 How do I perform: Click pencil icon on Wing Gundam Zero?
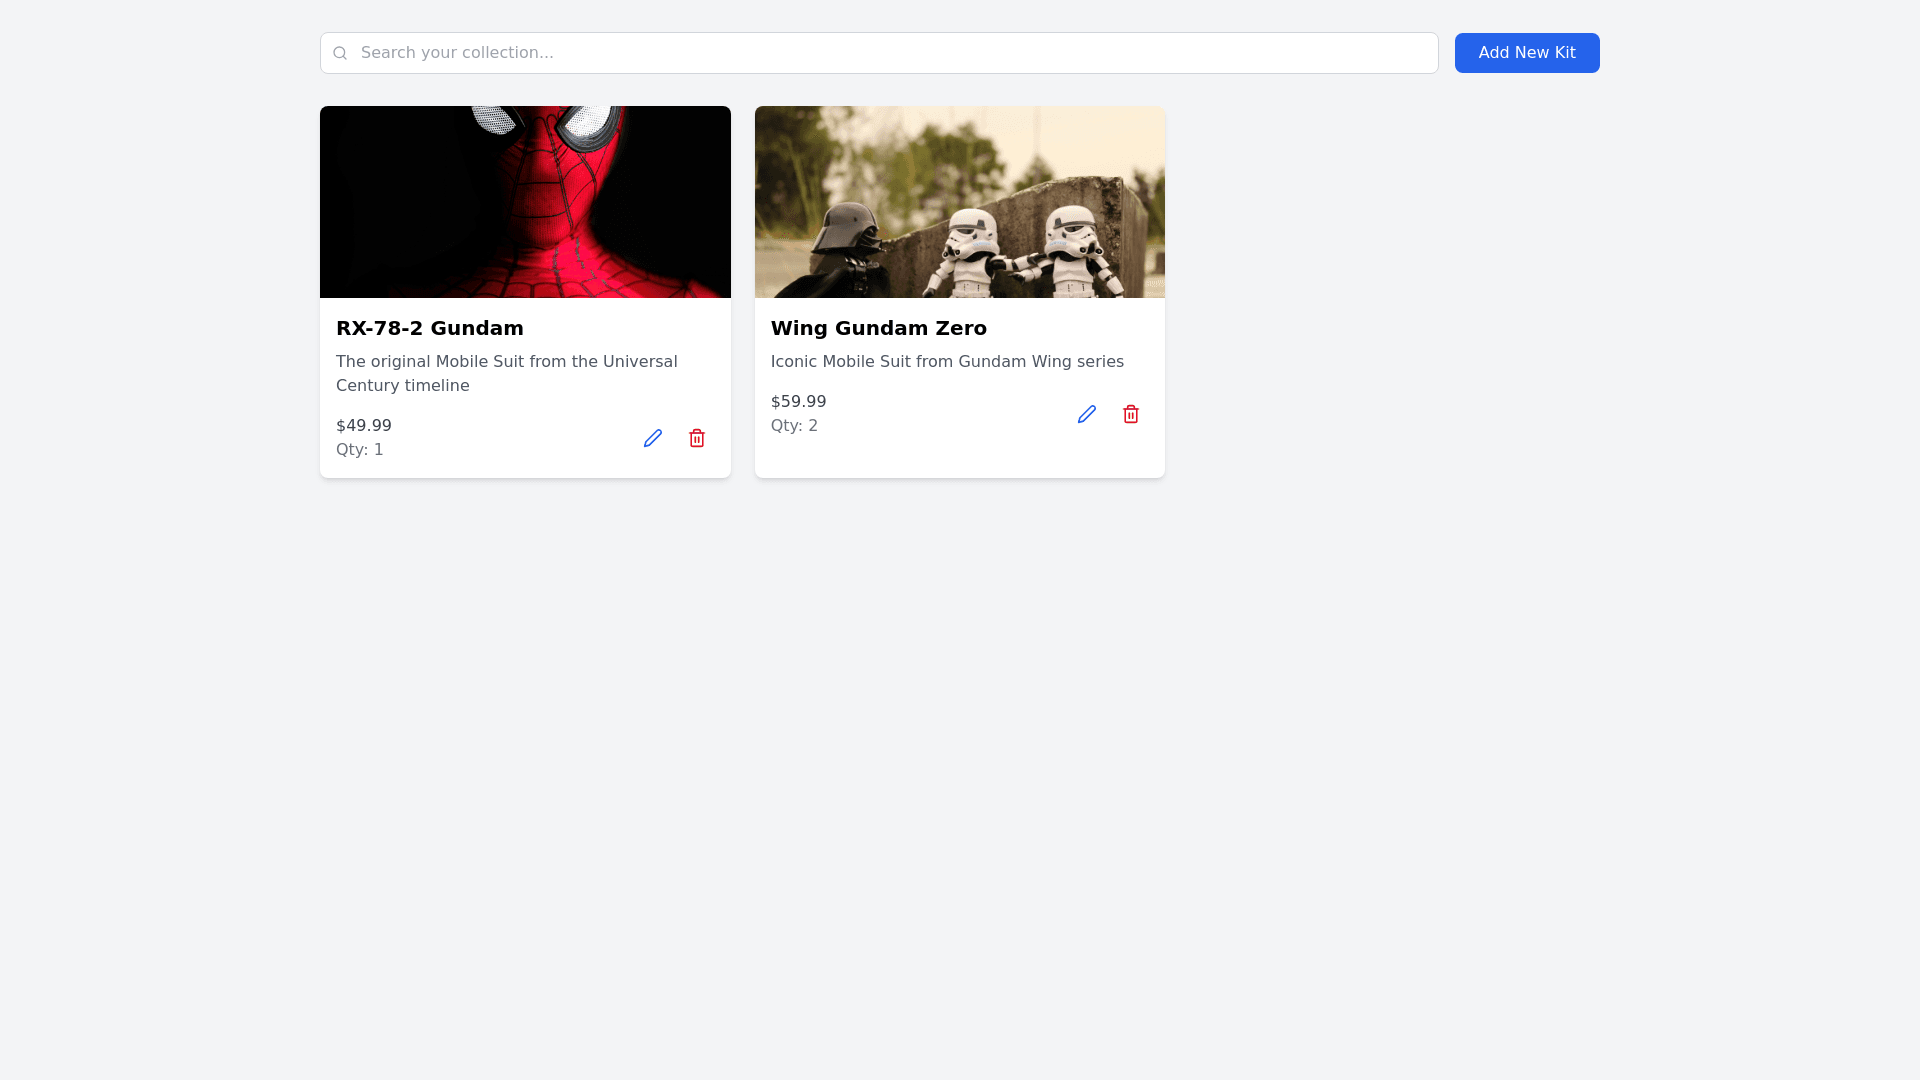(1087, 414)
